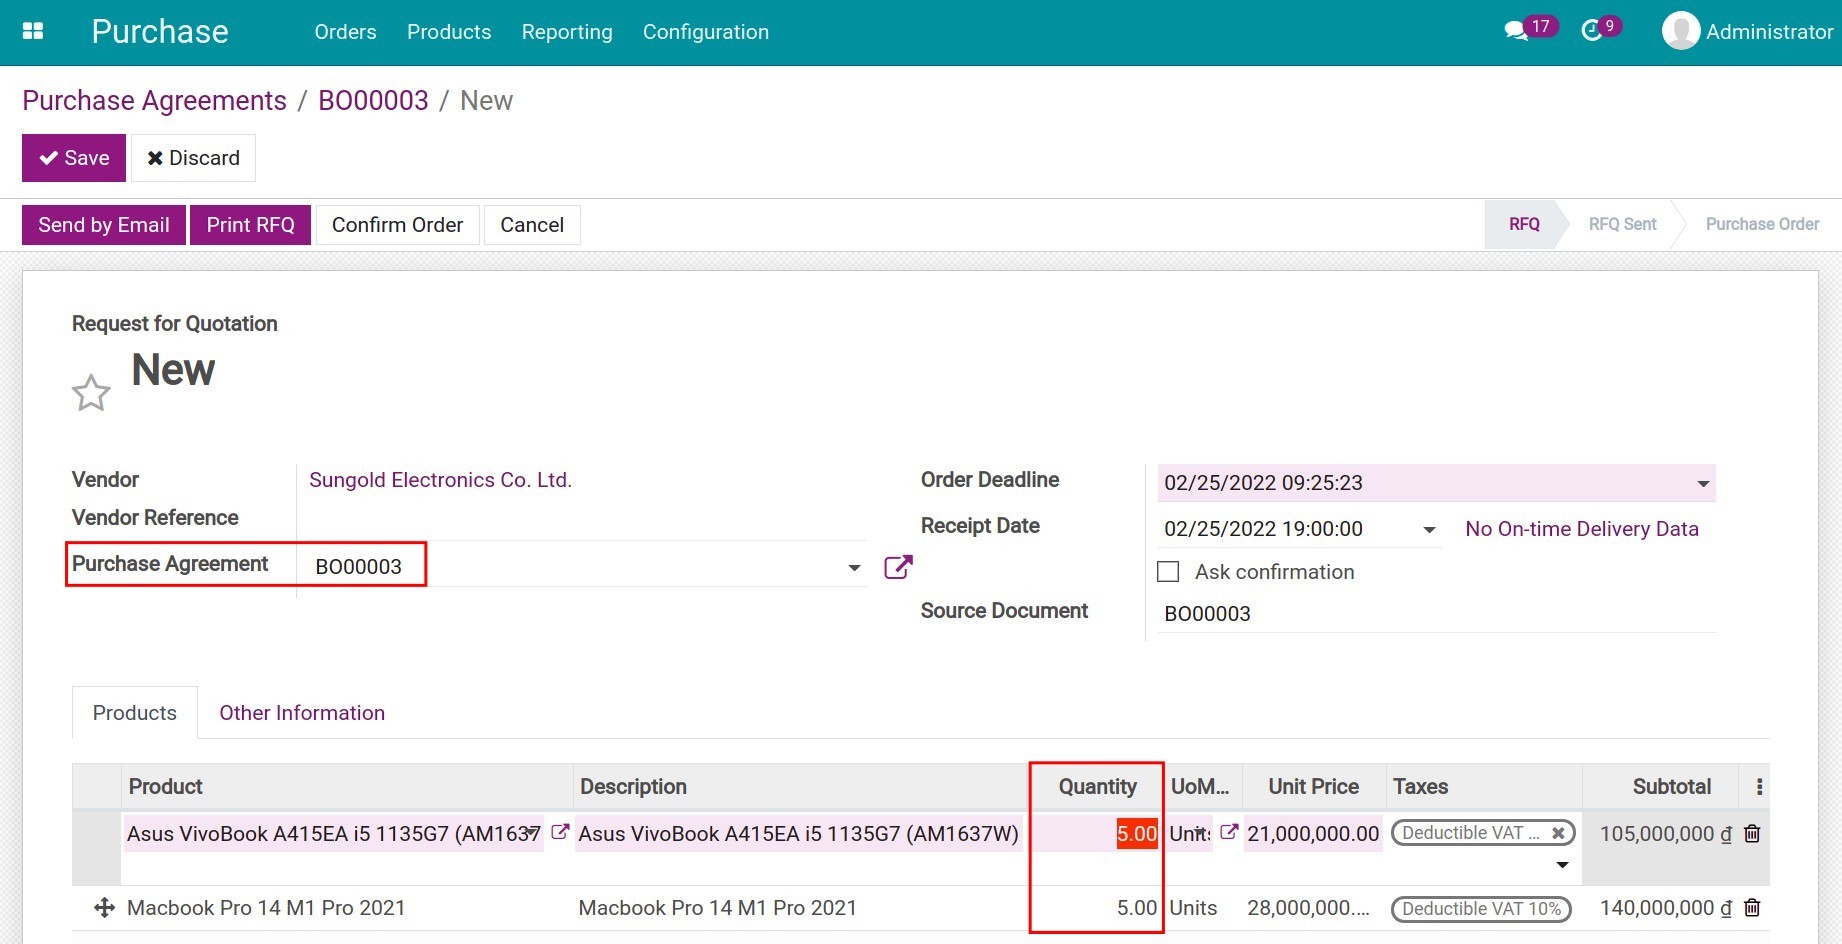1842x944 pixels.
Task: Open the Purchase Agreement record via external link icon
Action: coord(897,566)
